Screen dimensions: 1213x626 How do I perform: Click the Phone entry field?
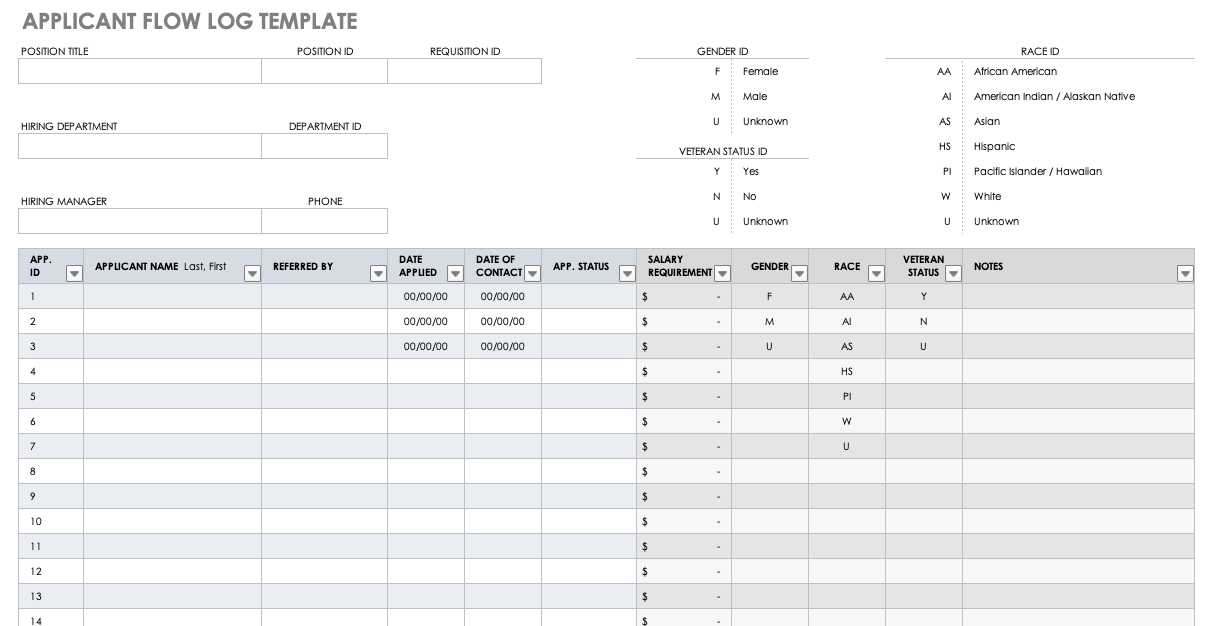tap(324, 221)
